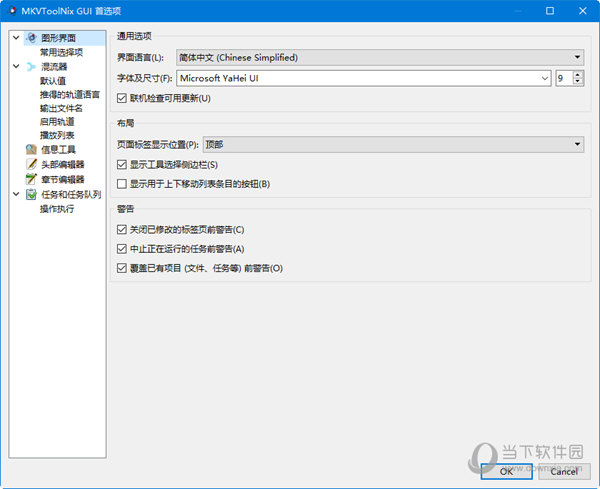This screenshot has width=600, height=489.
Task: Open the 页面标签显示位置 dropdown
Action: click(x=393, y=145)
